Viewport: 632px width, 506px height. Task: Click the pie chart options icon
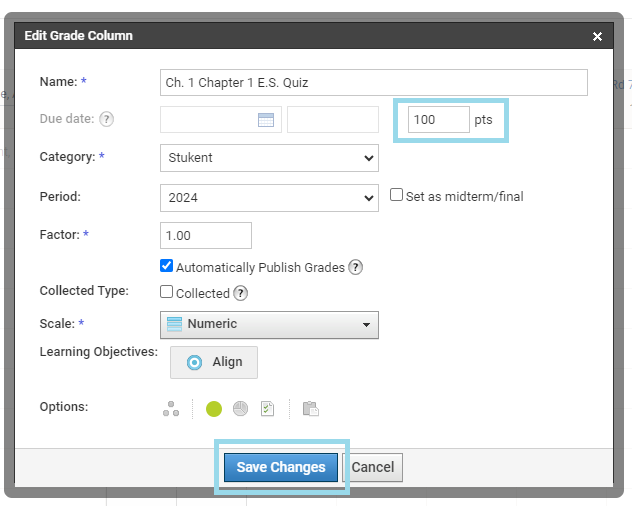click(241, 408)
